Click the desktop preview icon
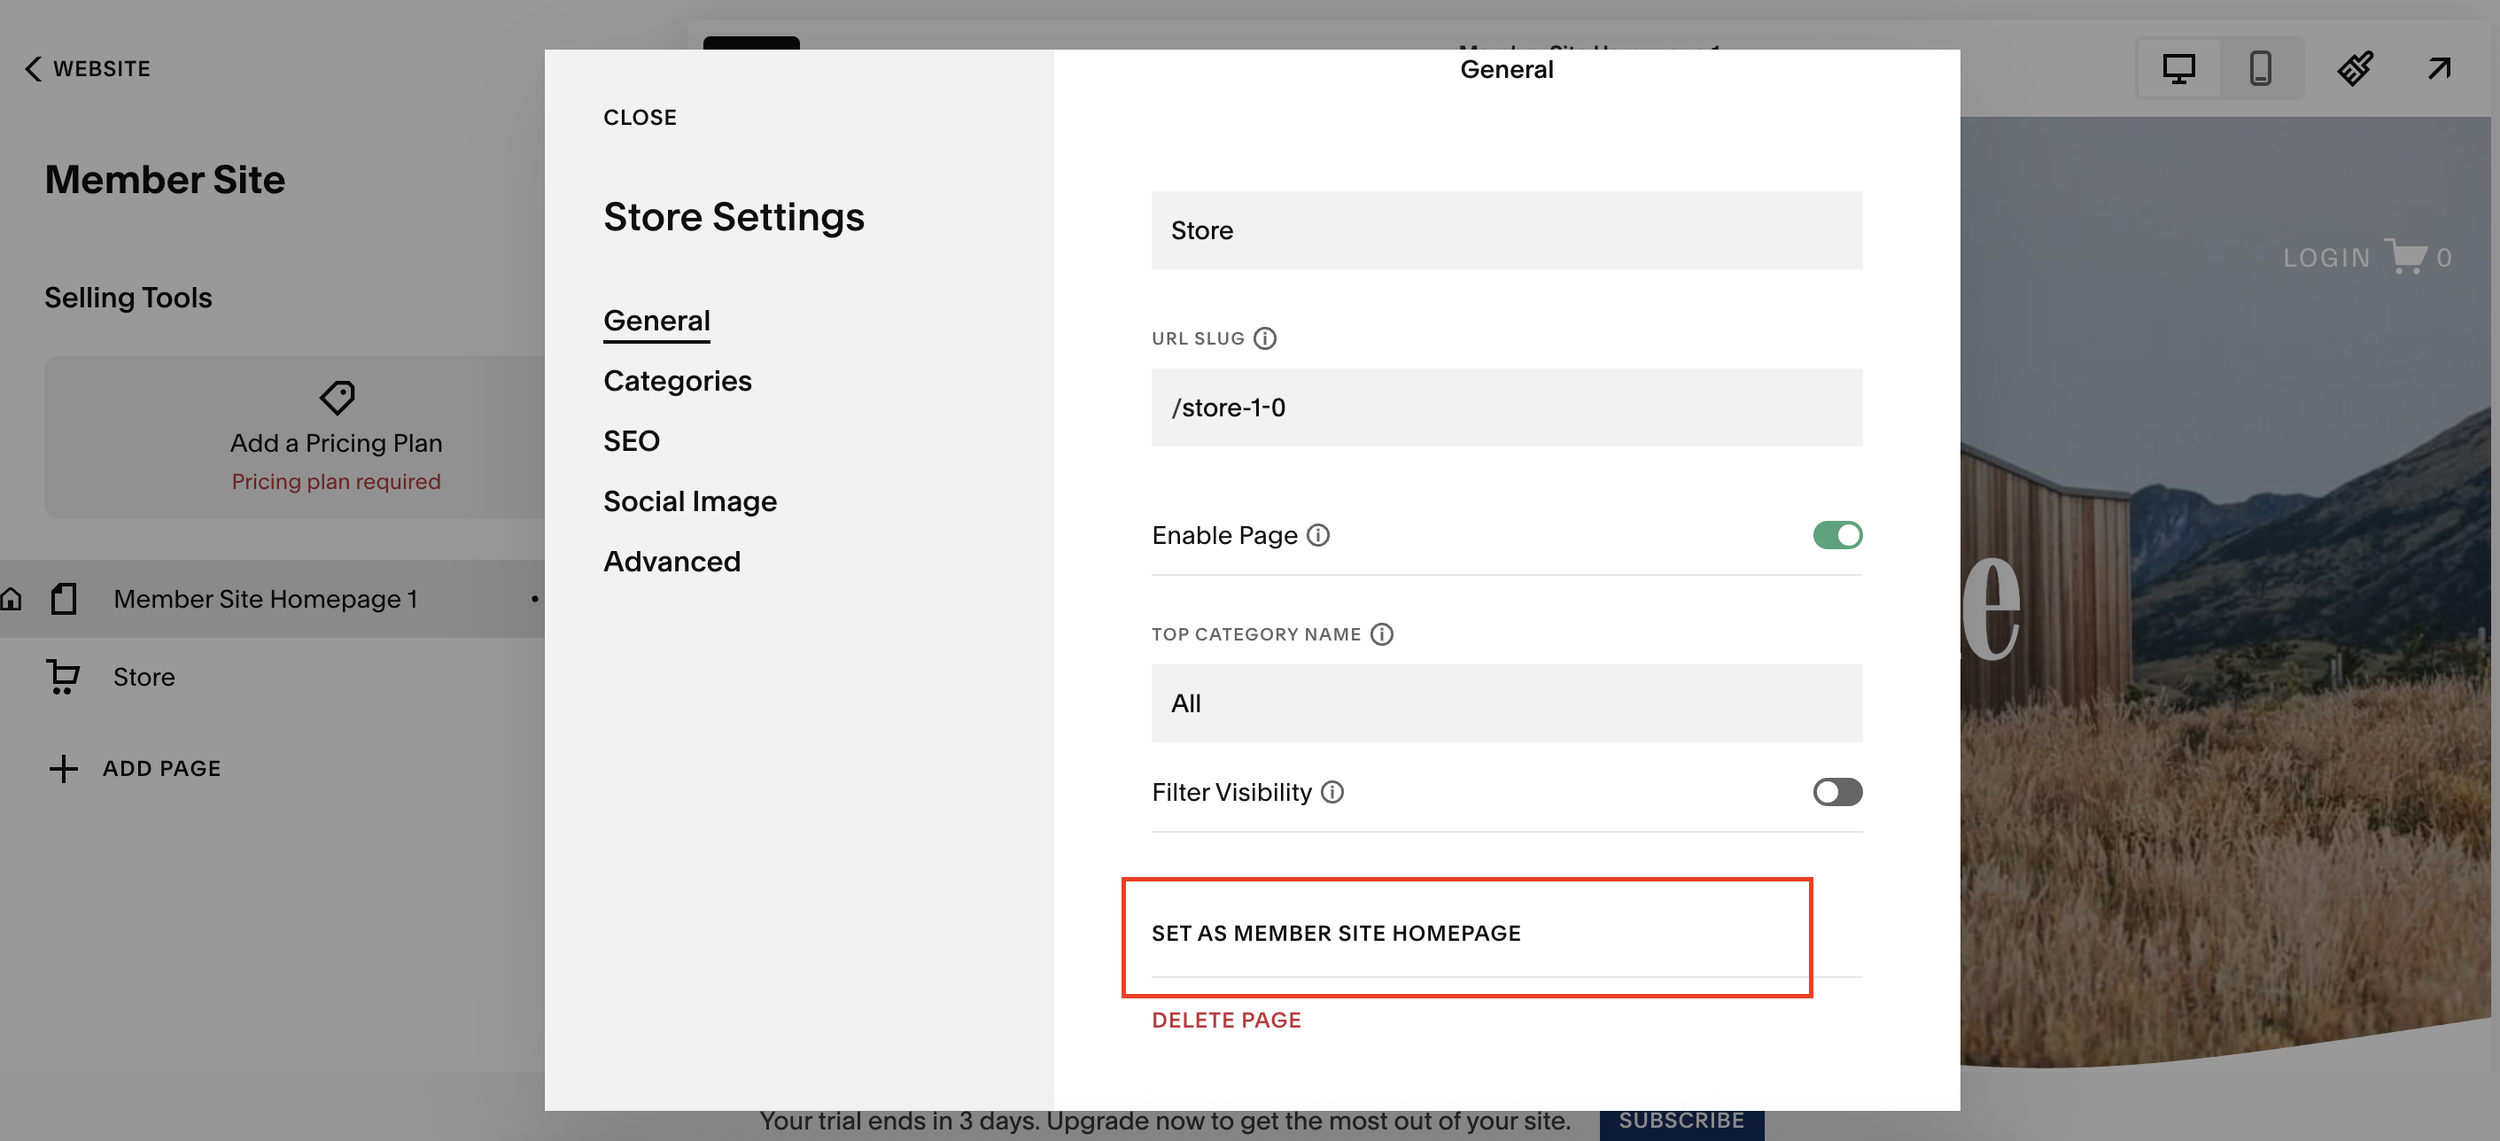 coord(2178,68)
